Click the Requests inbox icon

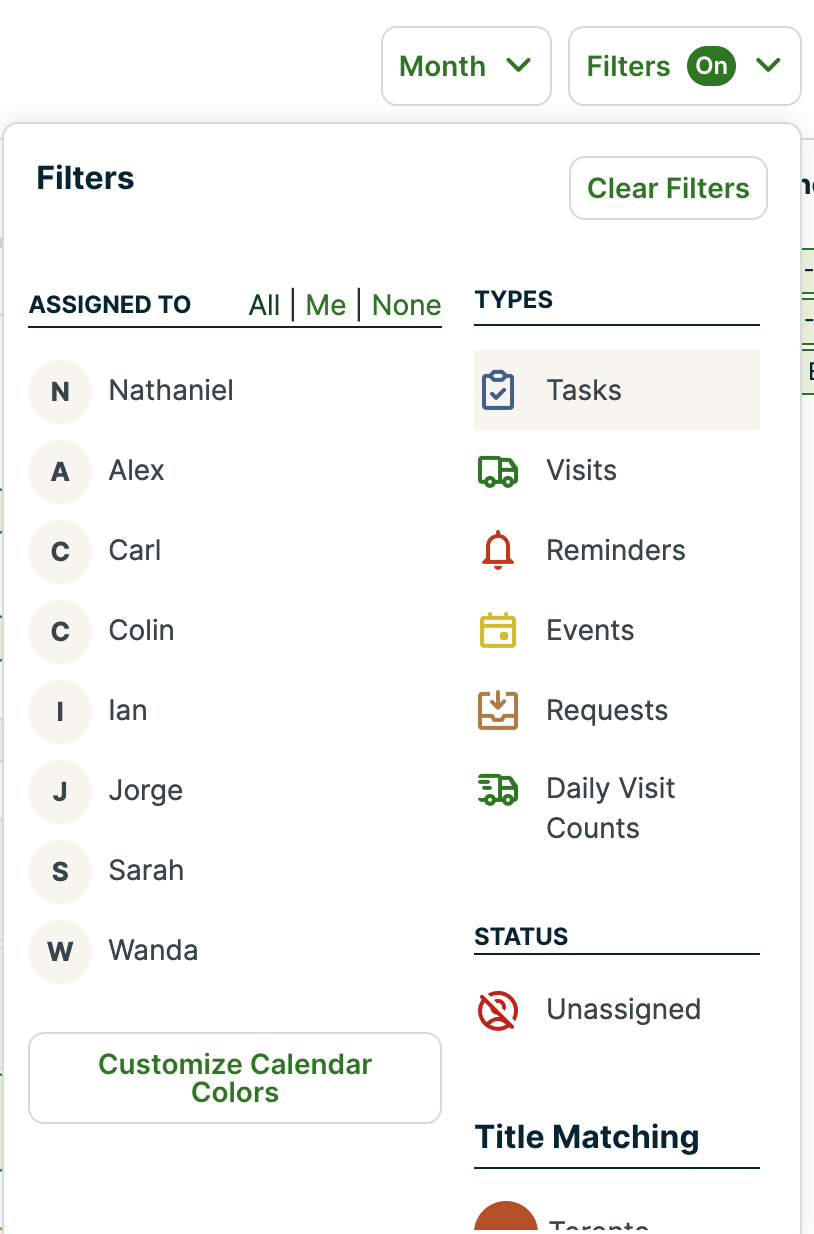pyautogui.click(x=498, y=710)
